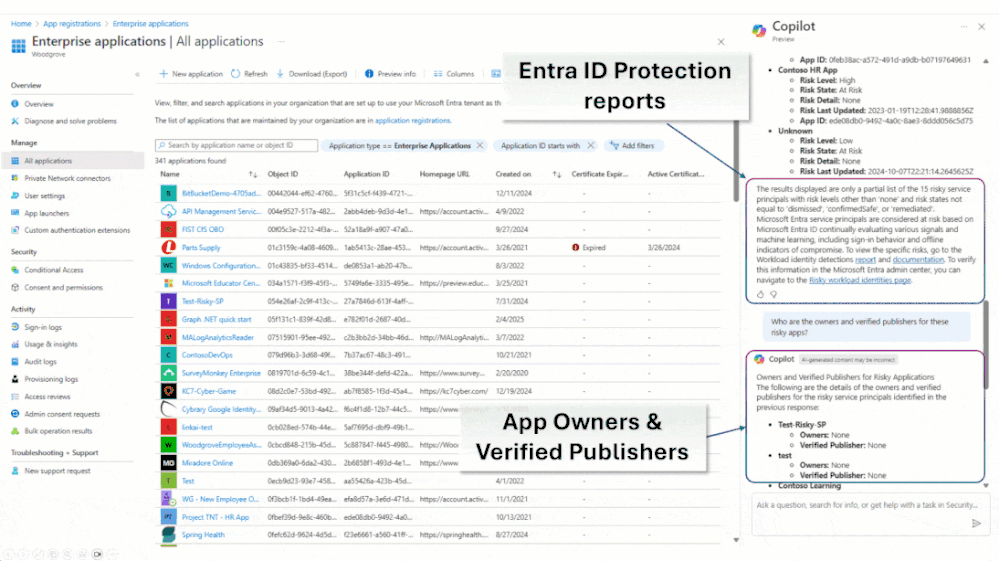Select New support request menu item

[57, 471]
